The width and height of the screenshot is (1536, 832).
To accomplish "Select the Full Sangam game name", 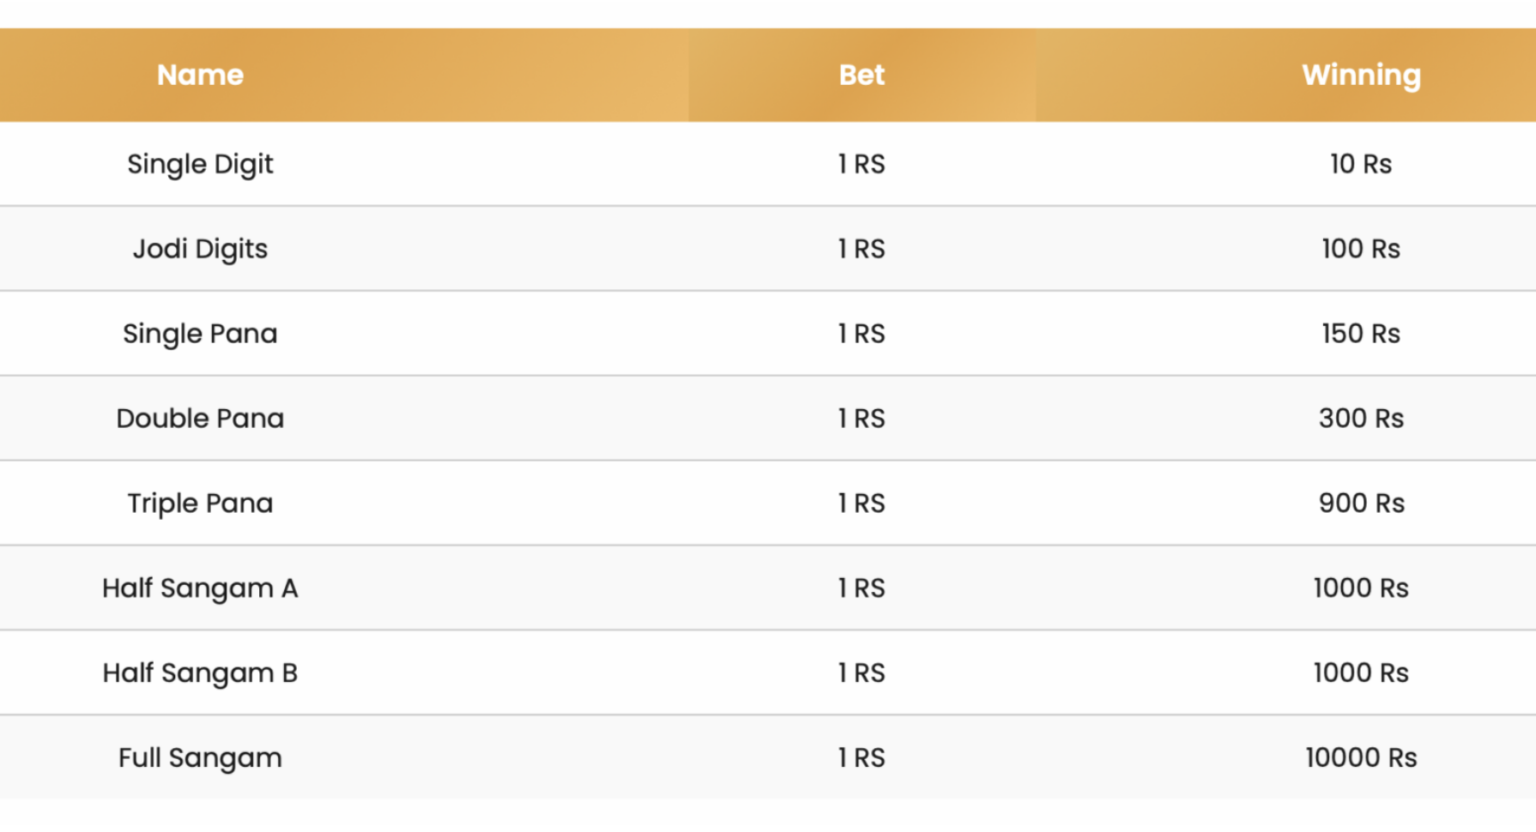I will pos(200,758).
